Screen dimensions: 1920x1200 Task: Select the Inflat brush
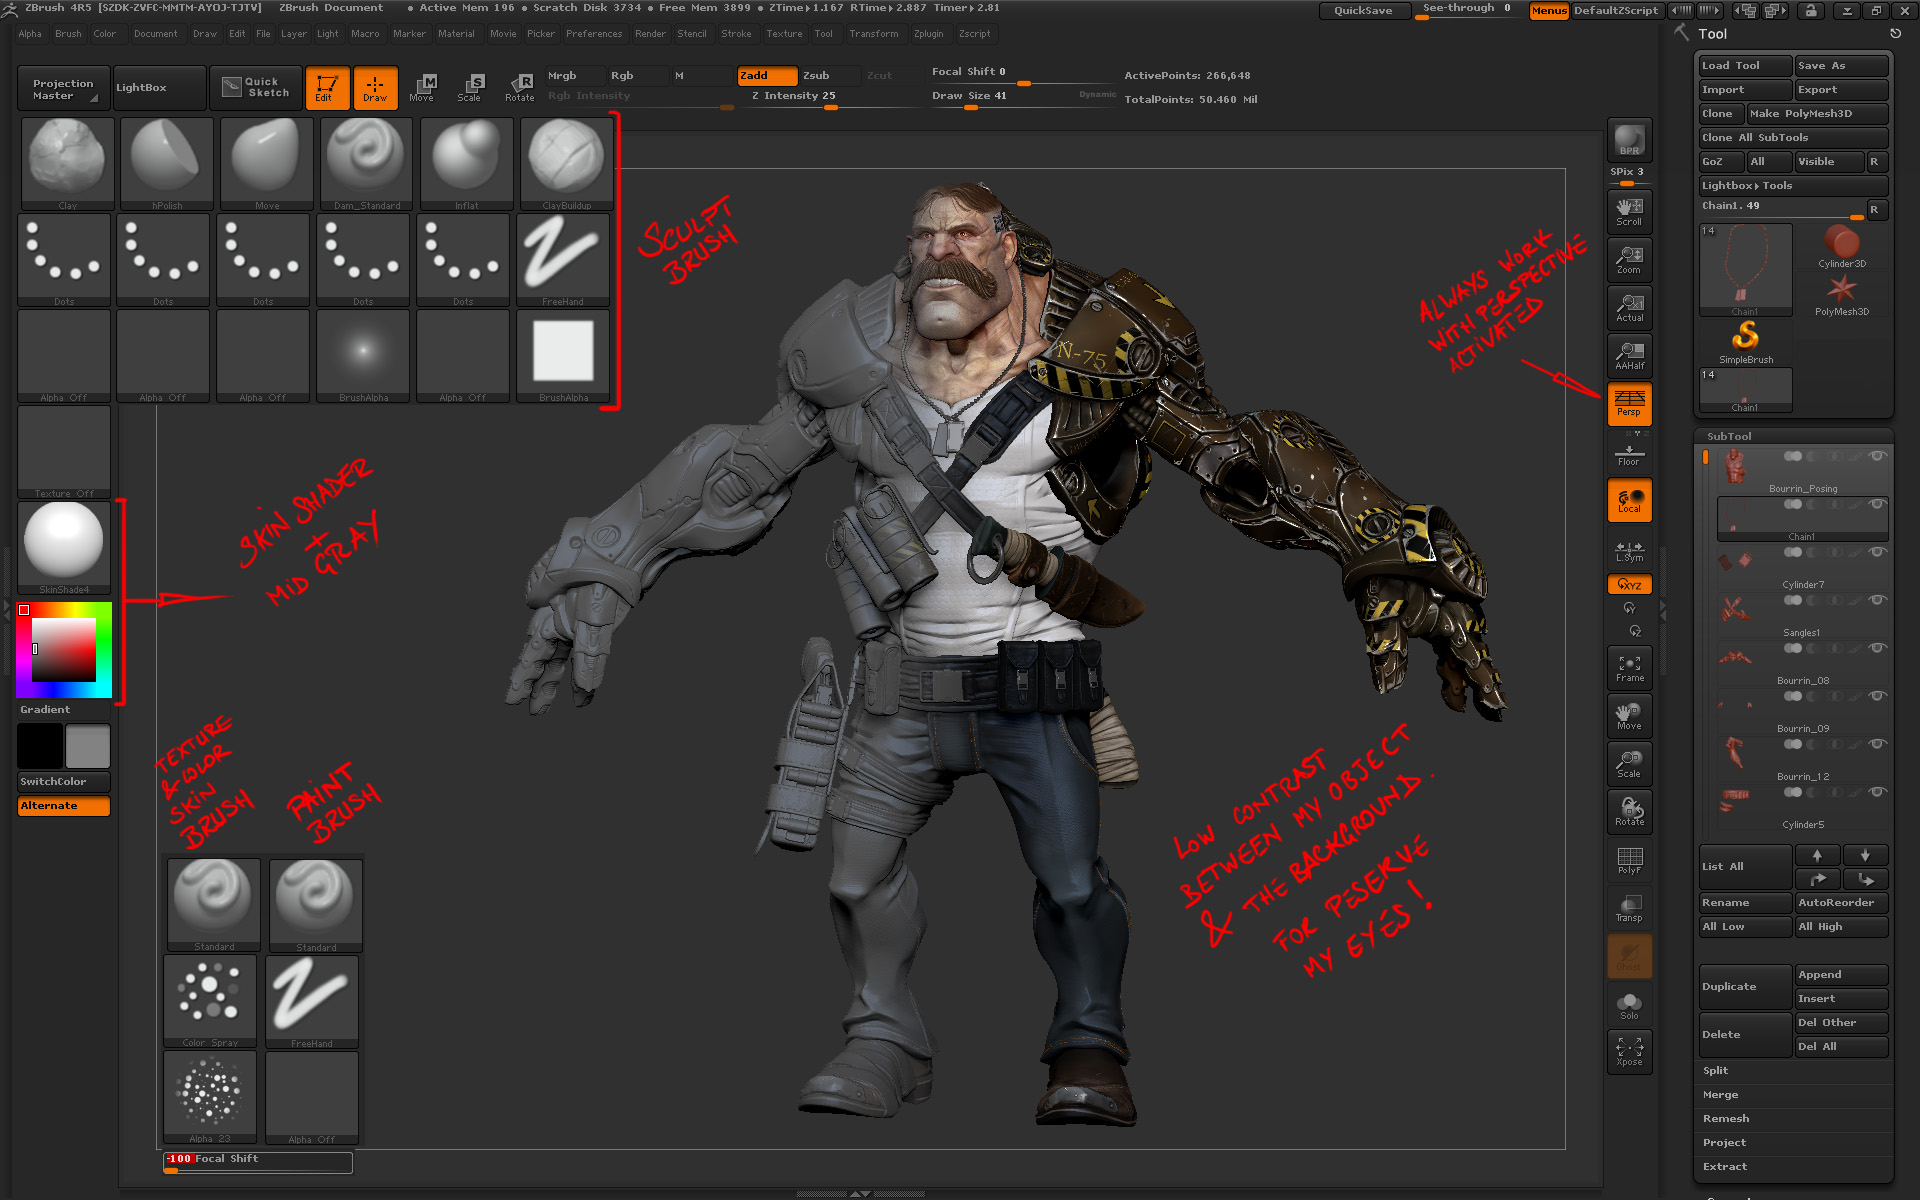(x=467, y=164)
